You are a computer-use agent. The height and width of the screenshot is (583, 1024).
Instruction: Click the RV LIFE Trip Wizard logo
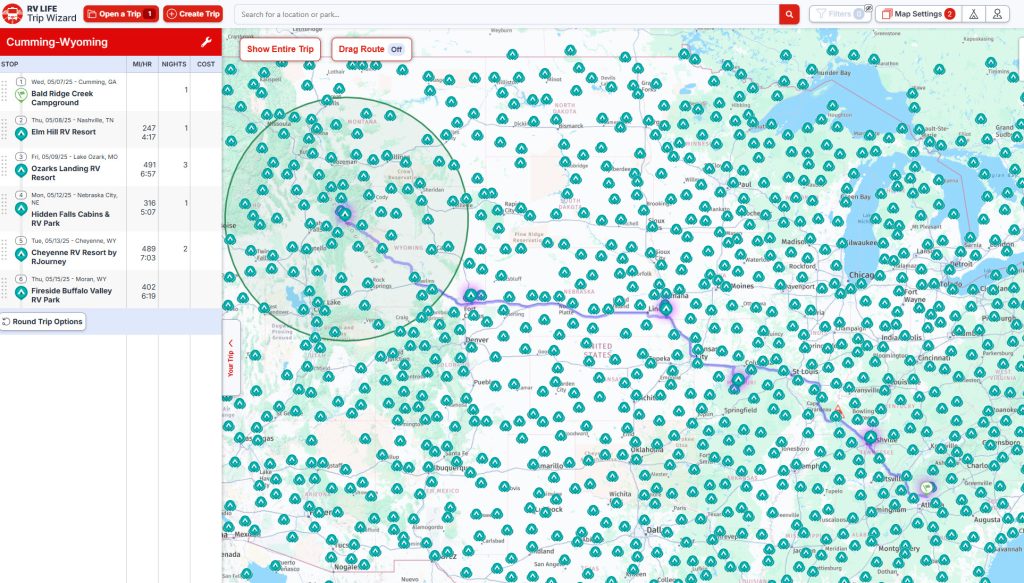(40, 13)
